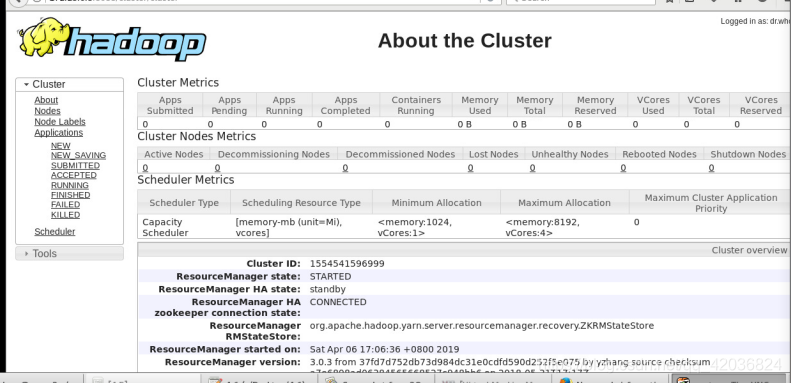Select the ZKRMStateStore class name
The height and width of the screenshot is (383, 791).
click(x=482, y=325)
